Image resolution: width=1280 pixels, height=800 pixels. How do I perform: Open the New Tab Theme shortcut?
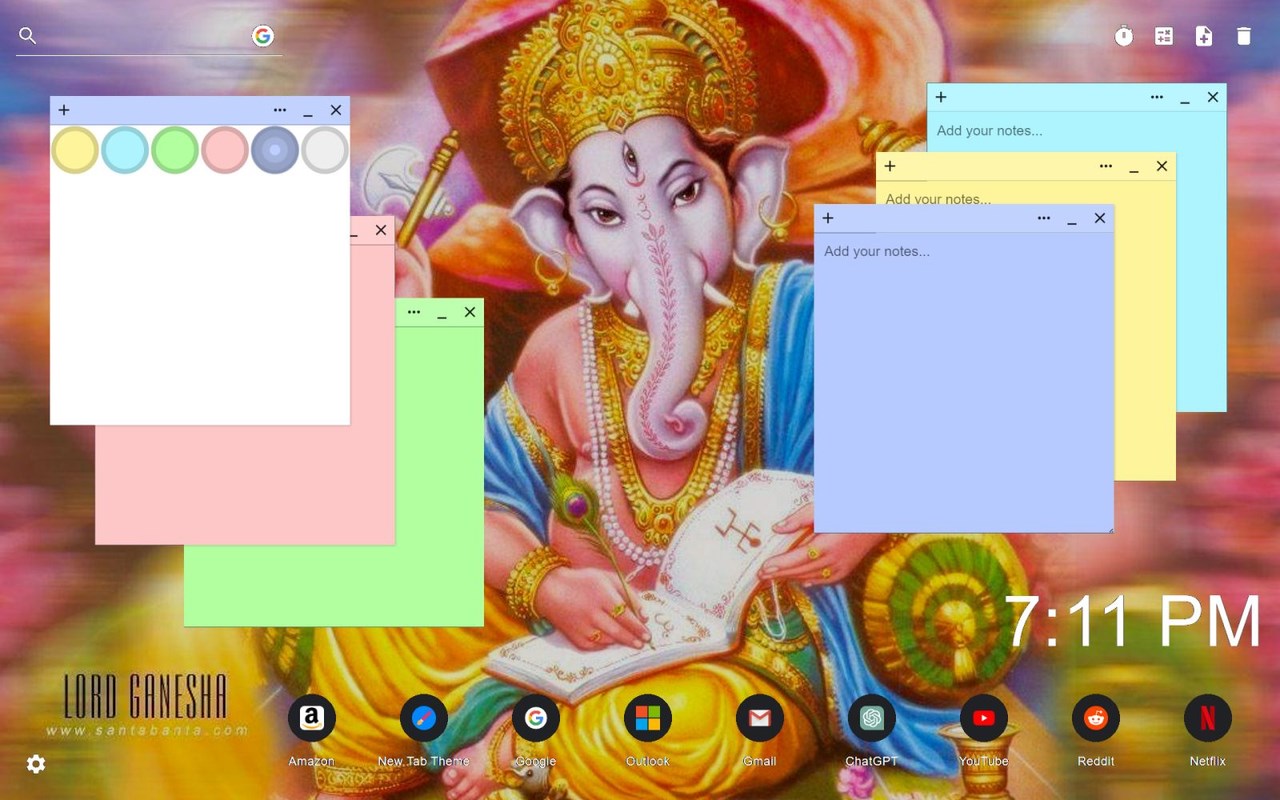pos(424,718)
